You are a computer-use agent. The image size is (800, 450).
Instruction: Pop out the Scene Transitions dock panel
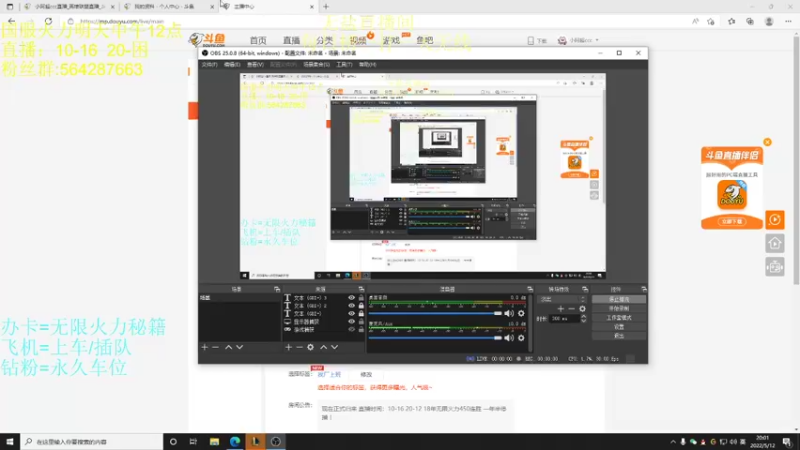pos(585,289)
